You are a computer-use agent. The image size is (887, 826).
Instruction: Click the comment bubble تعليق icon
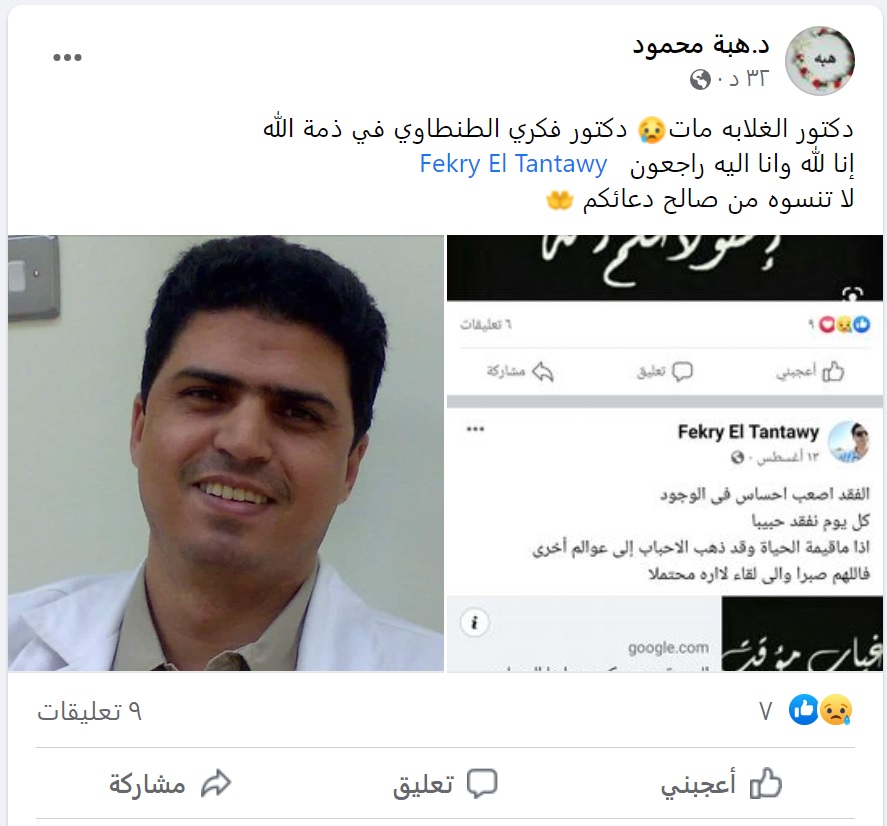(482, 784)
